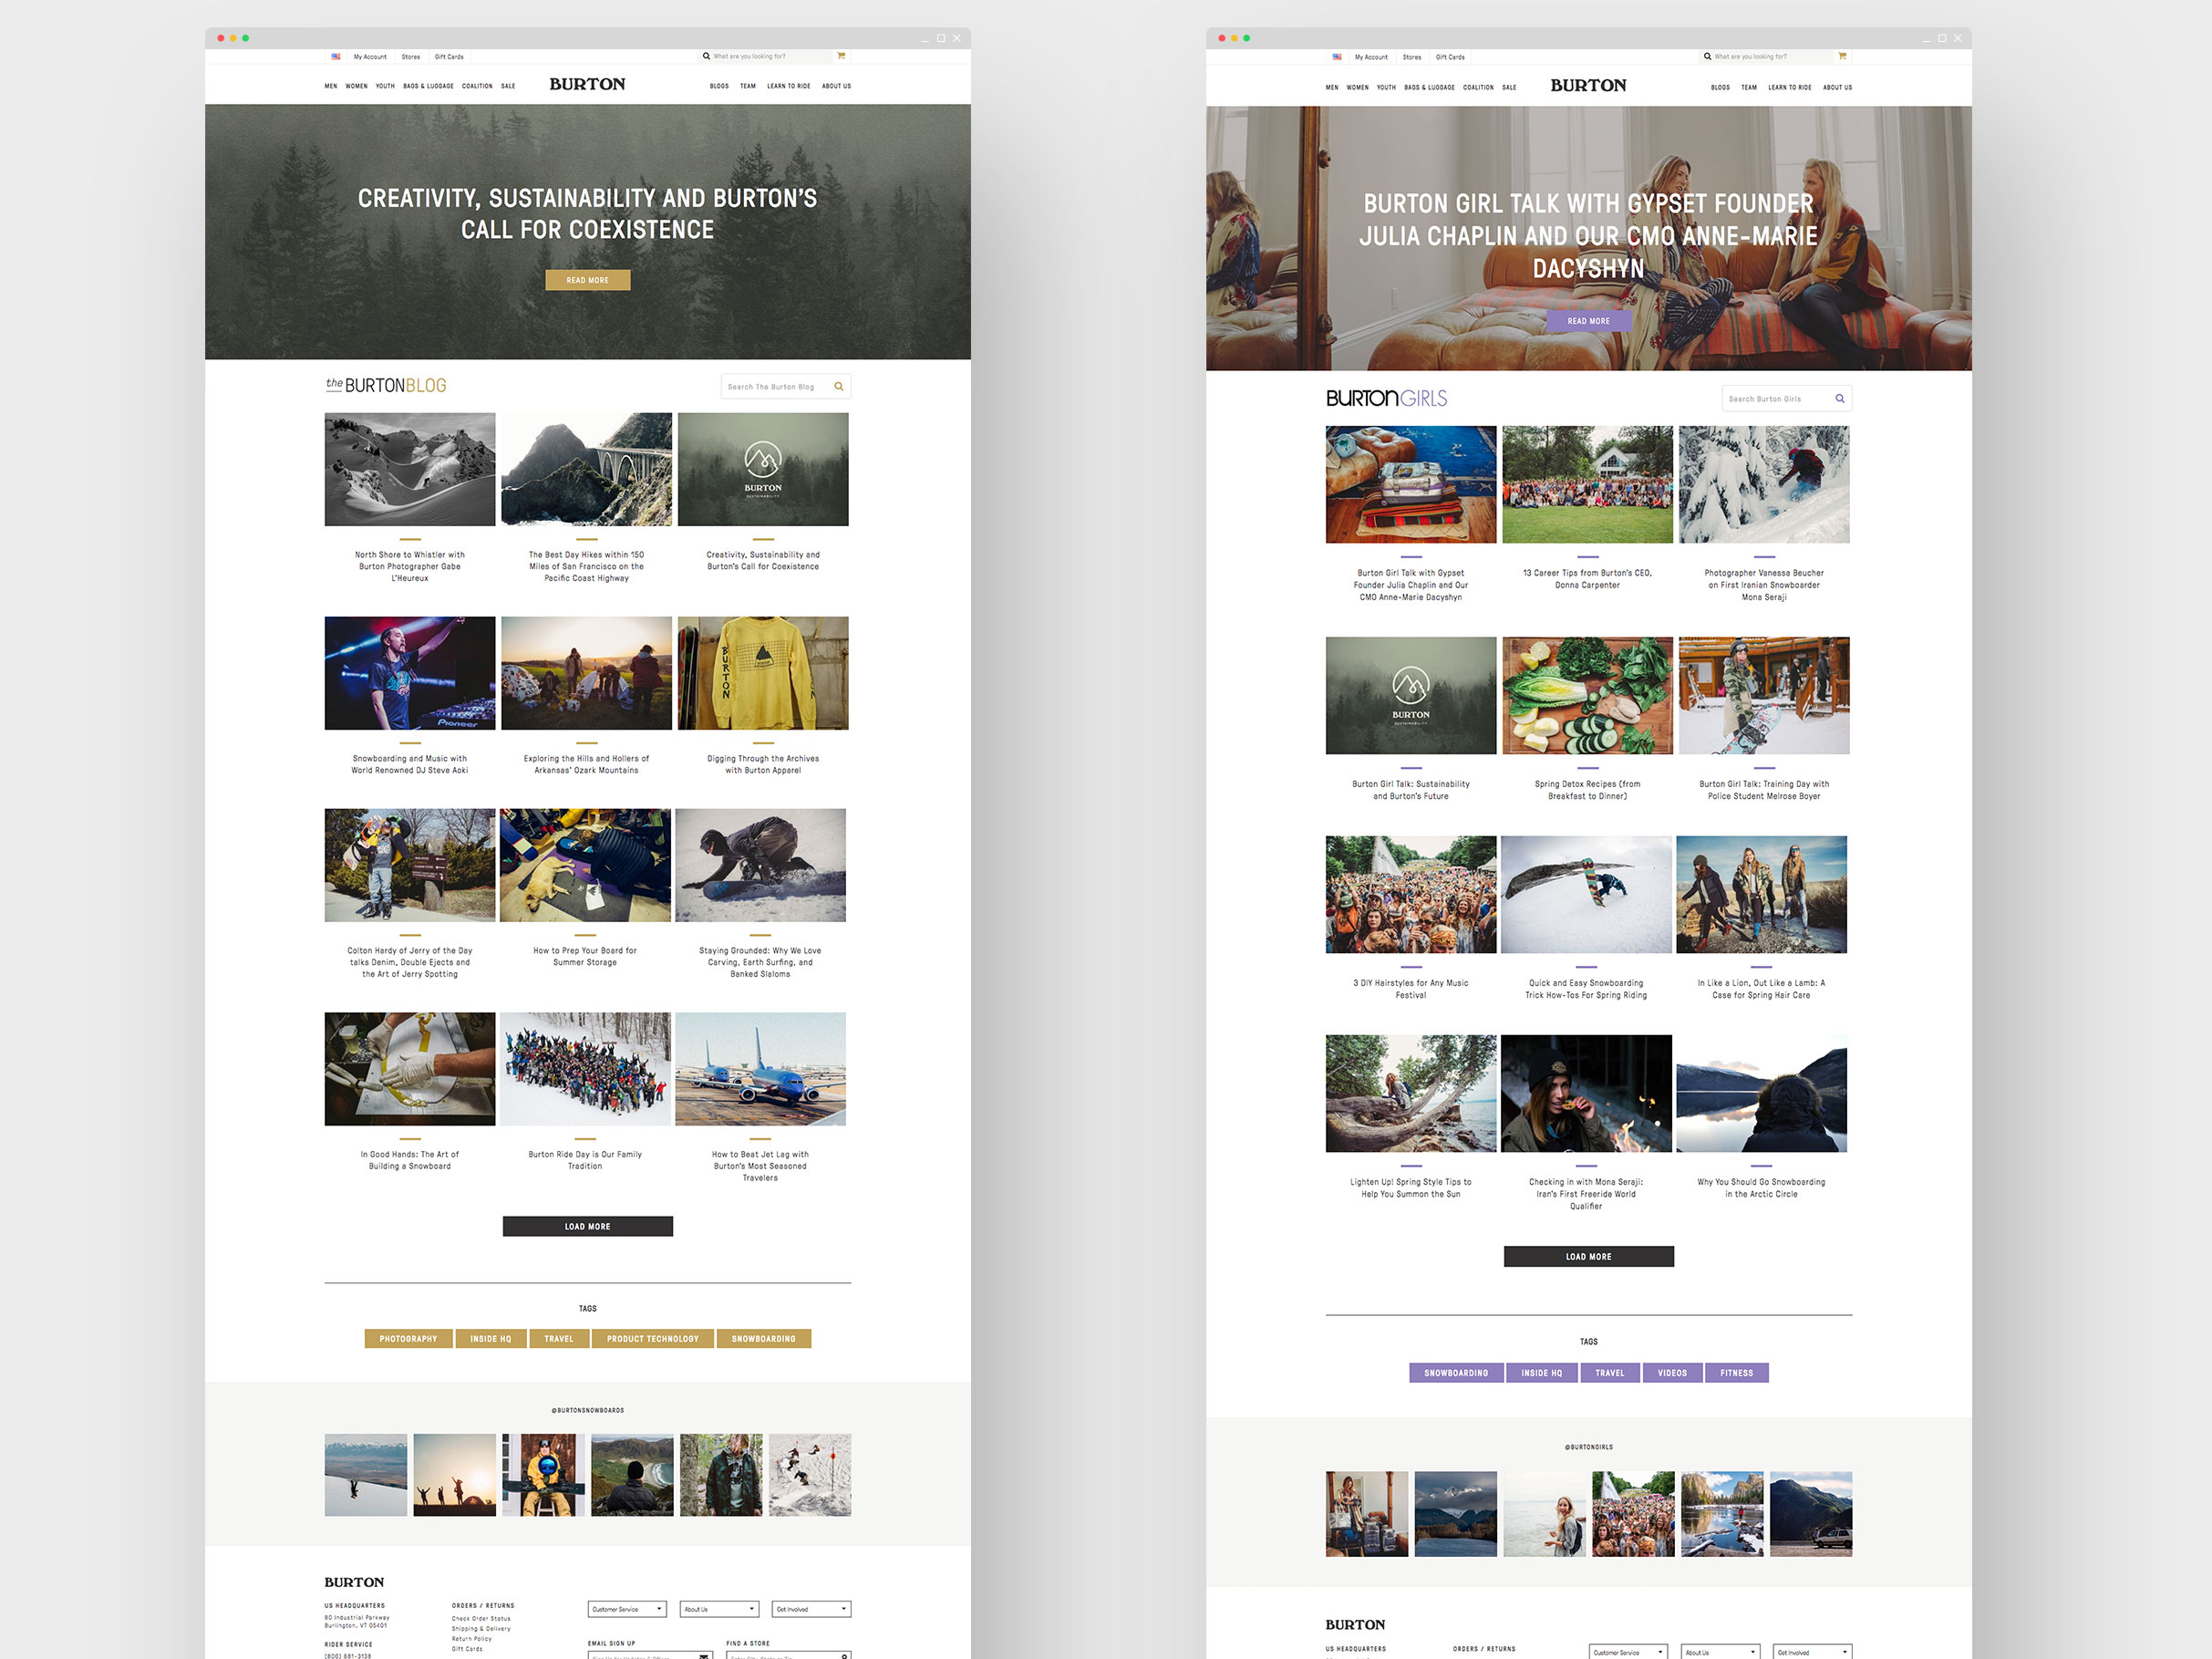Open the Arctic Circle snowboarding thumbnail
Viewport: 2212px width, 1659px height.
coord(1761,1093)
